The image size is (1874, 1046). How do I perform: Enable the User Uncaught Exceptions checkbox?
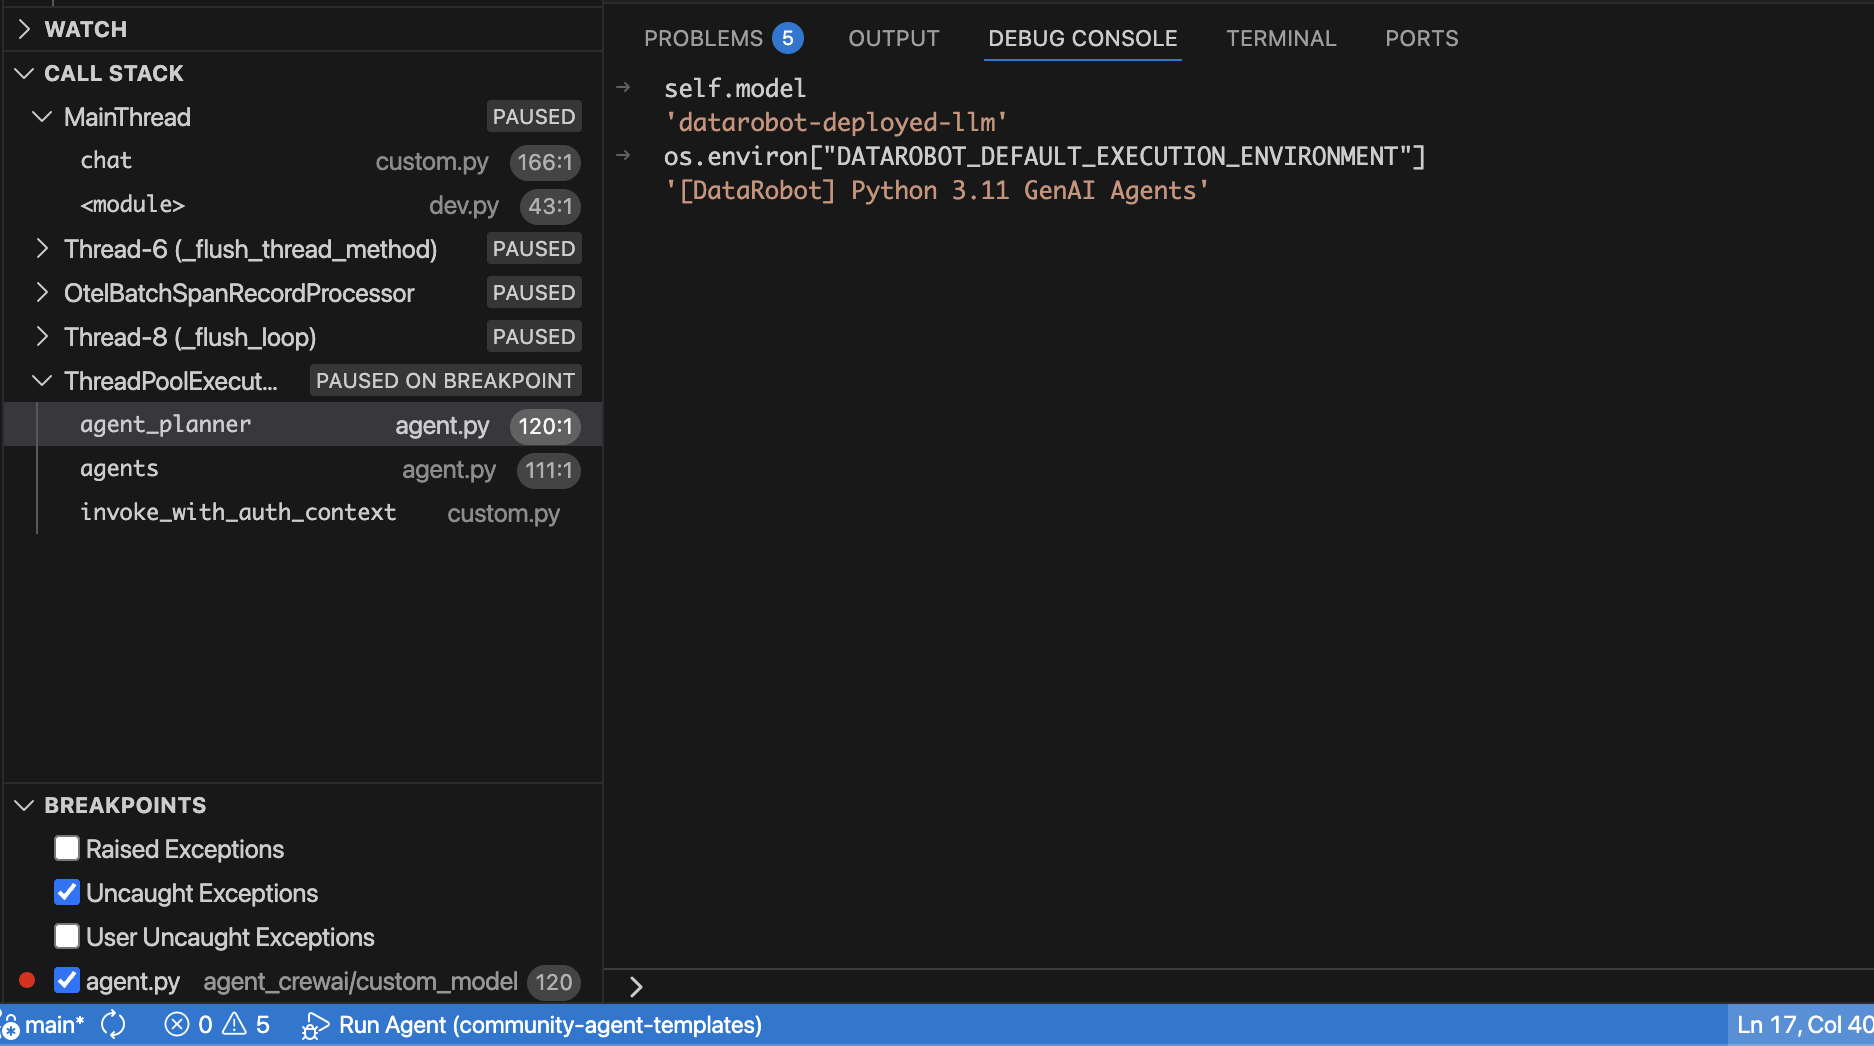(67, 937)
